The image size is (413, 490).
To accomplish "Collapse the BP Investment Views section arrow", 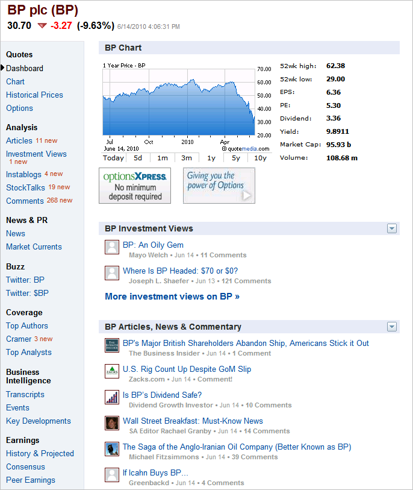I will pyautogui.click(x=392, y=229).
